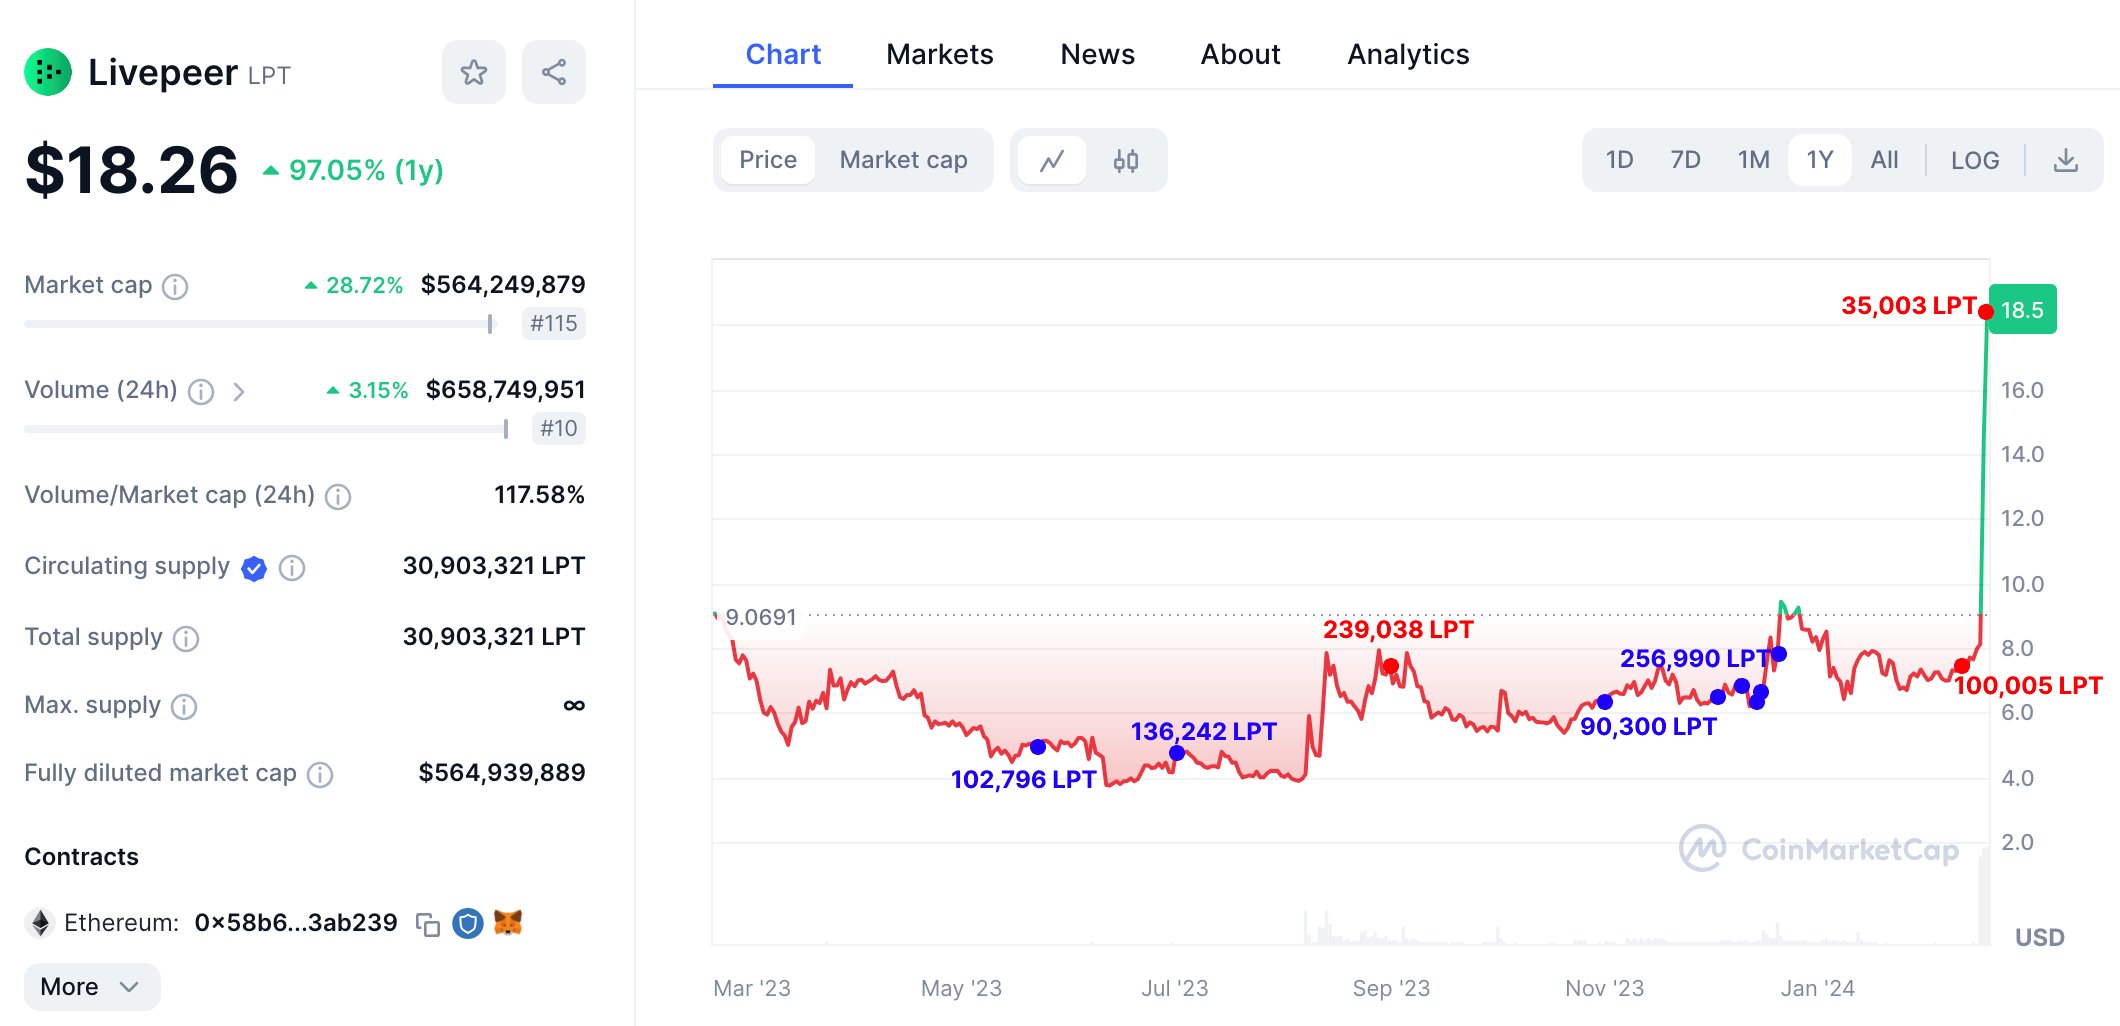Click the 90,300 LPT blue chart marker
This screenshot has height=1026, width=2120.
[1605, 702]
